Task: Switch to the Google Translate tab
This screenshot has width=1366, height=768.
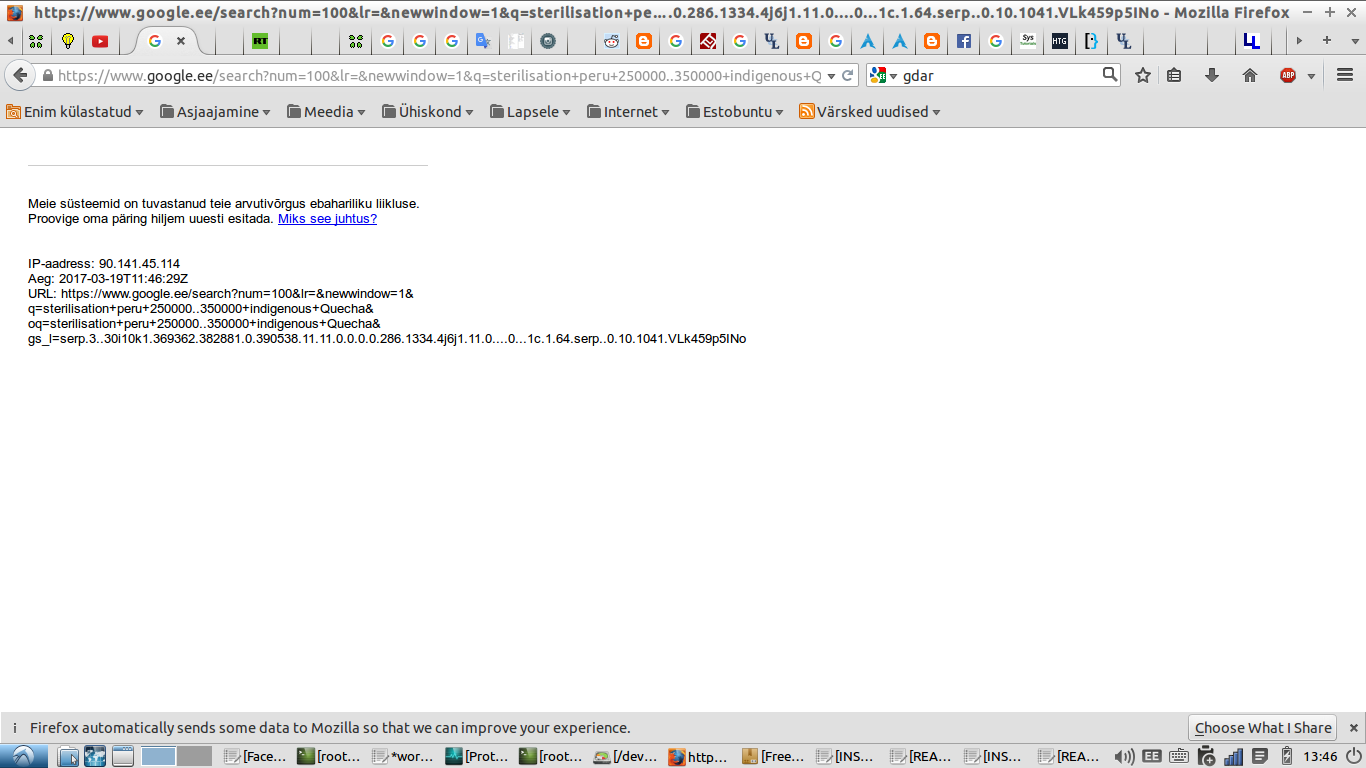Action: 484,41
